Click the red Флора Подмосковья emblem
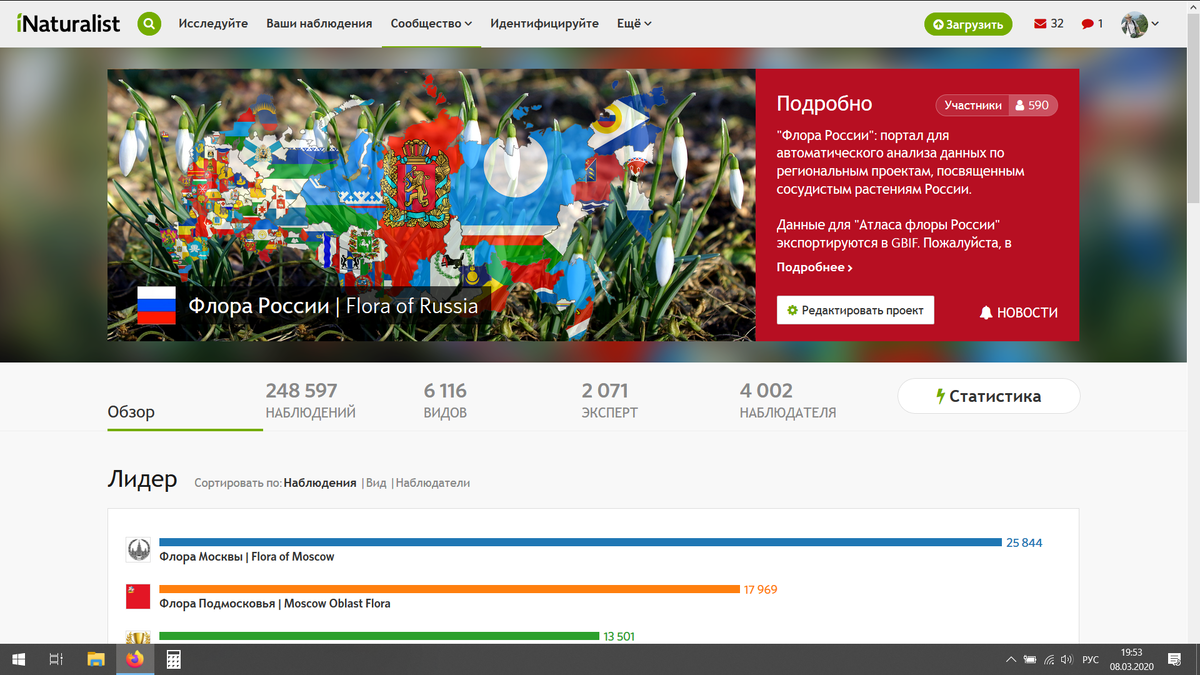The width and height of the screenshot is (1200, 675). [x=137, y=594]
